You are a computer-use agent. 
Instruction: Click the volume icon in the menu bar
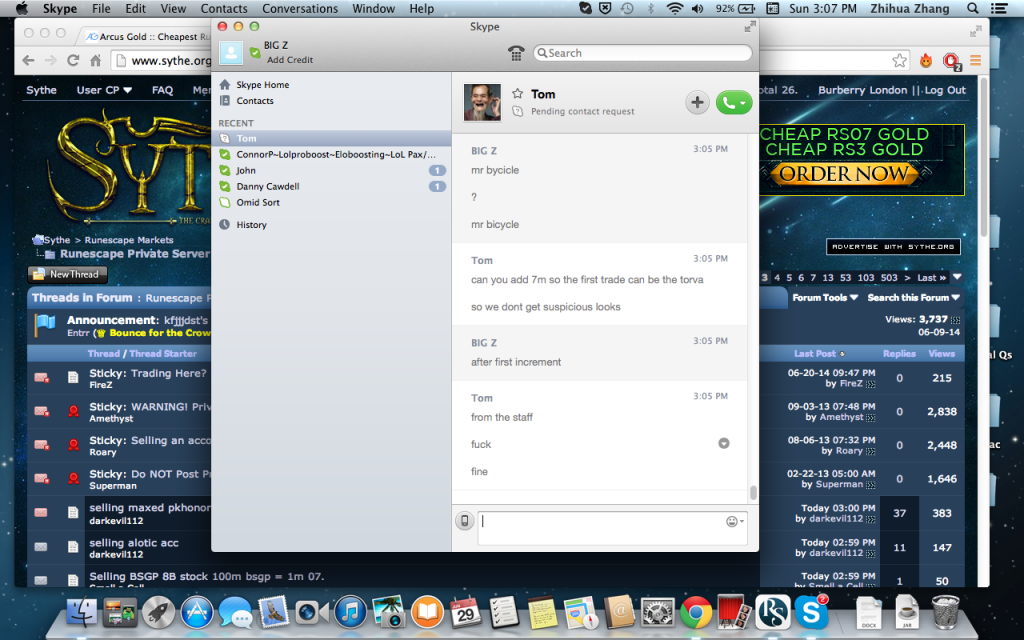tap(697, 8)
